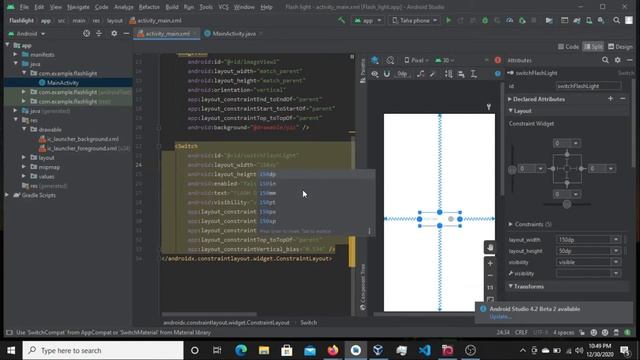
Task: Open the Refactor menu
Action: point(149,7)
